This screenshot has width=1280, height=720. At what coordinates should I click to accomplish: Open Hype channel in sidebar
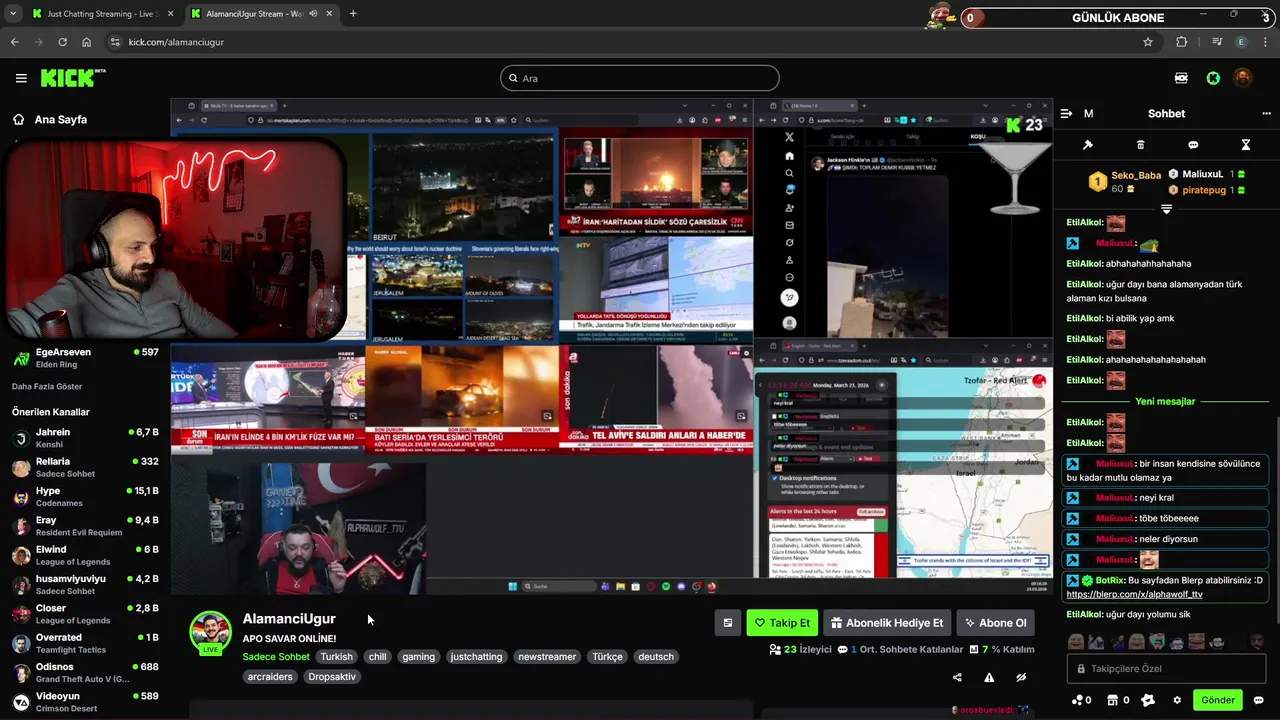[x=85, y=497]
